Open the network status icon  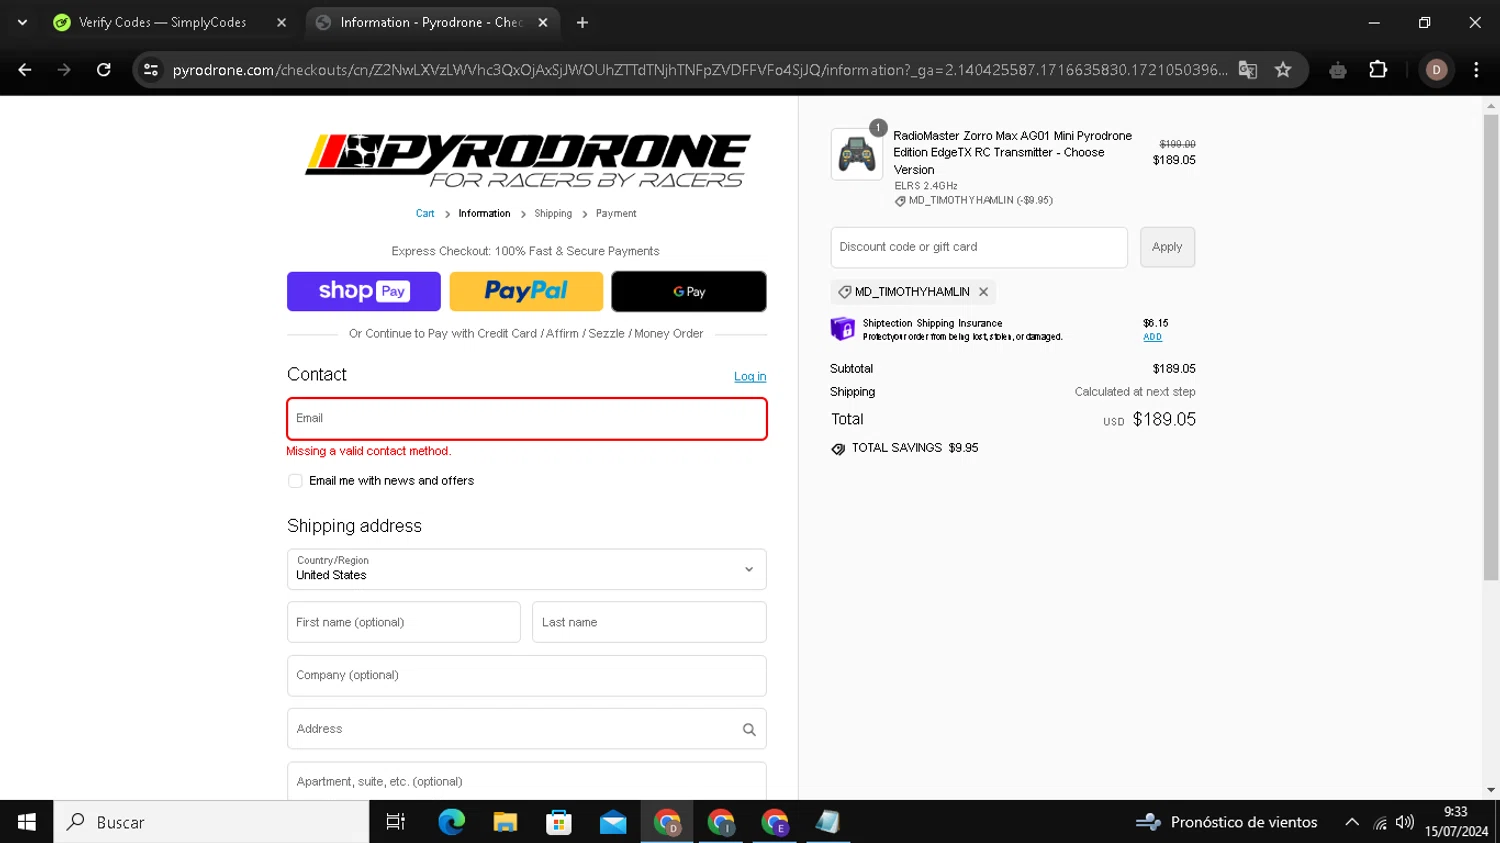[x=1380, y=823]
